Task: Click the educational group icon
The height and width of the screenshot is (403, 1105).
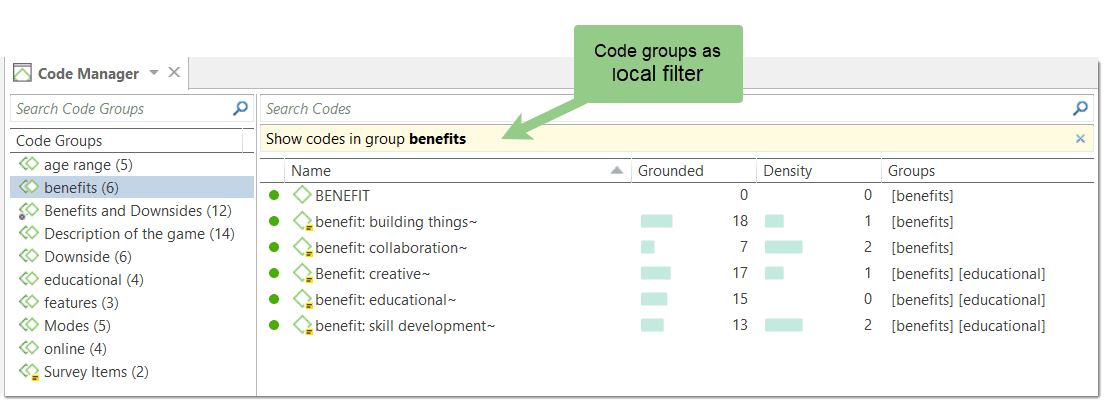Action: tap(28, 280)
